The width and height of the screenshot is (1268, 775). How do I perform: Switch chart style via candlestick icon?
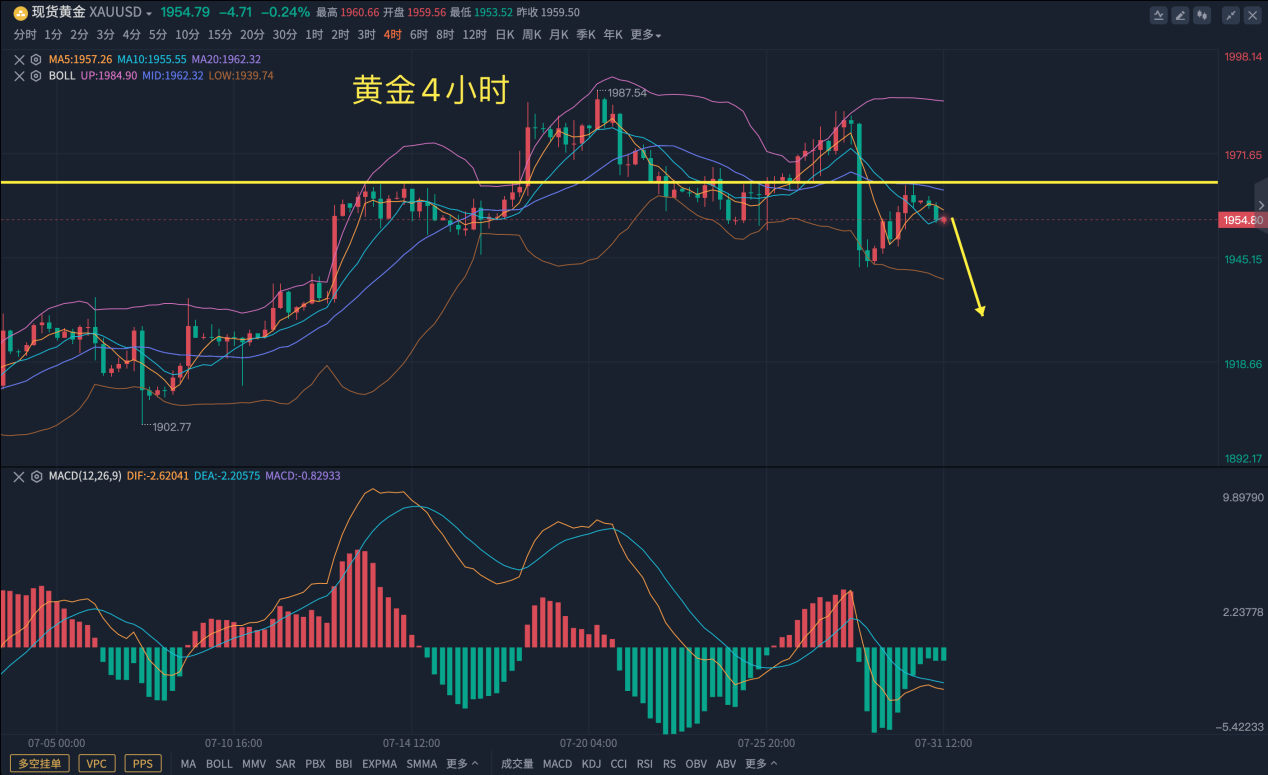(1202, 15)
